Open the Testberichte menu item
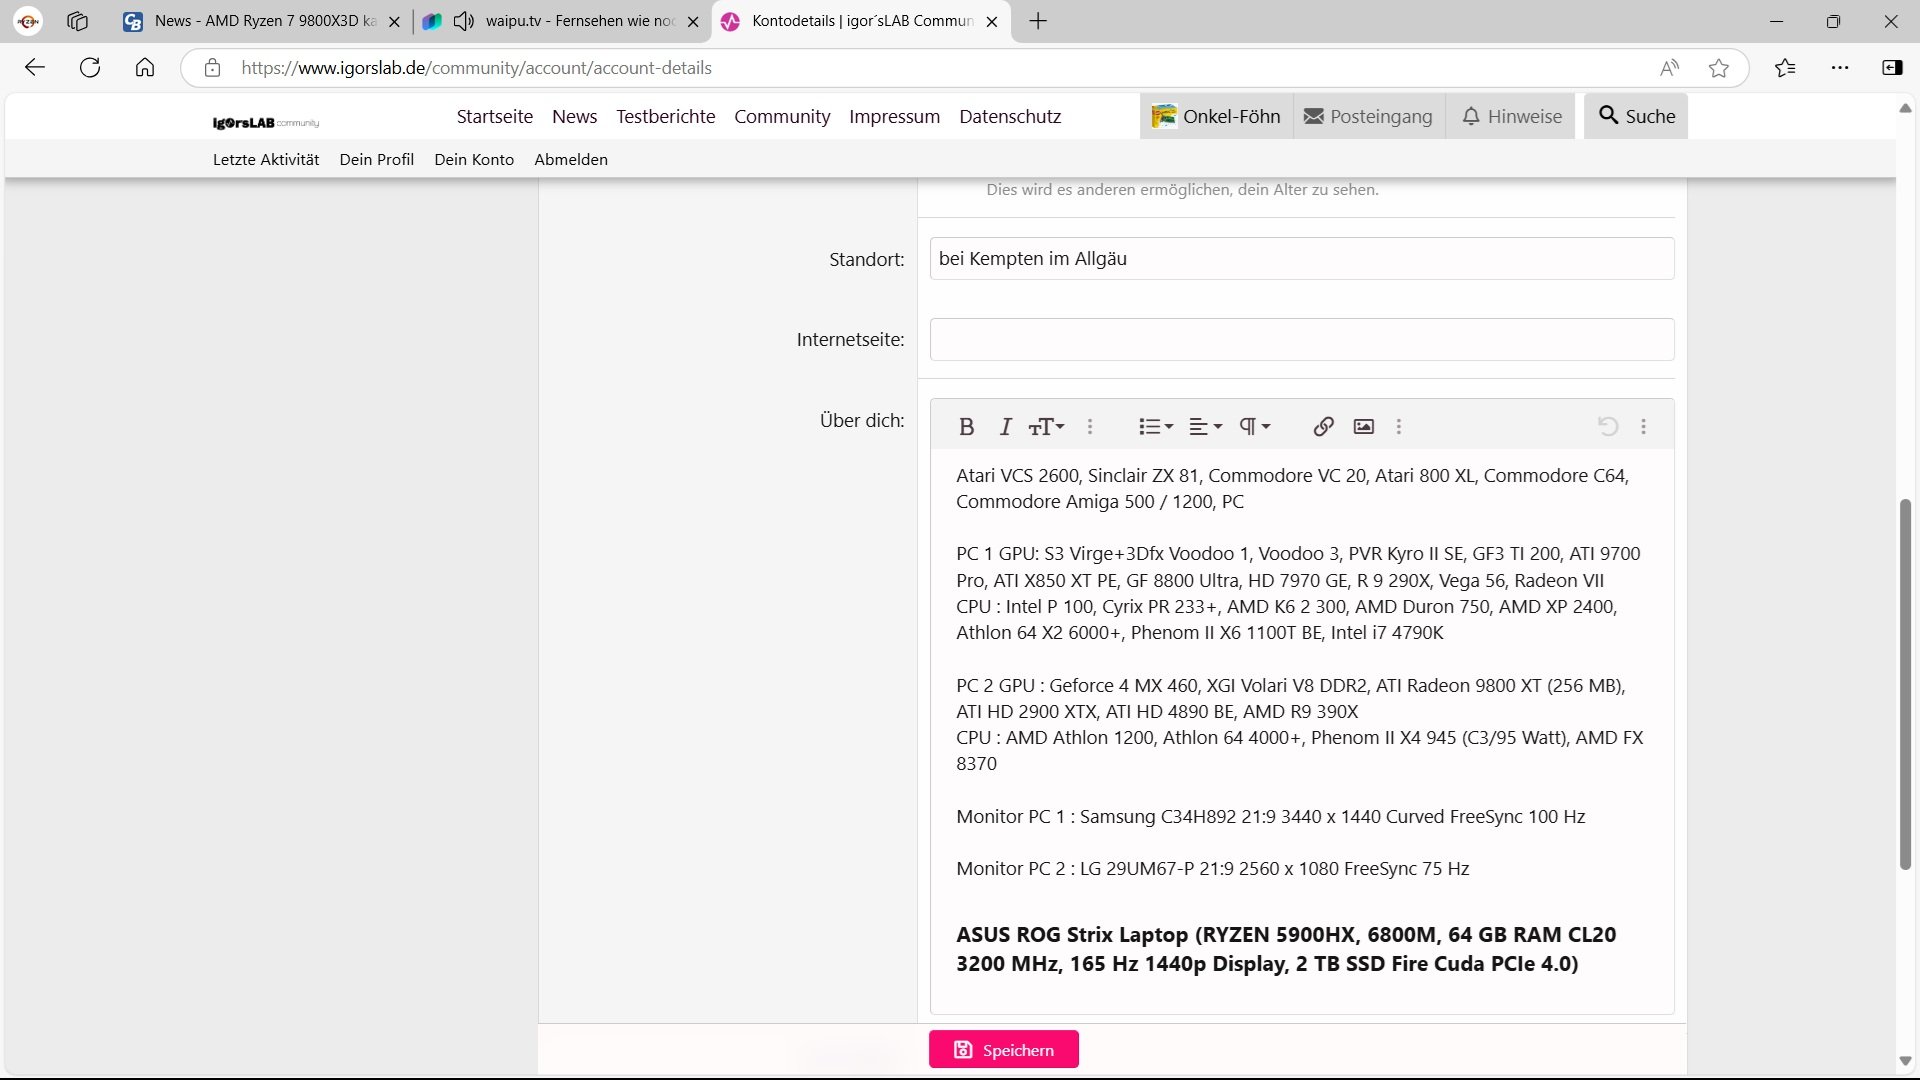The width and height of the screenshot is (1920, 1080). point(665,116)
